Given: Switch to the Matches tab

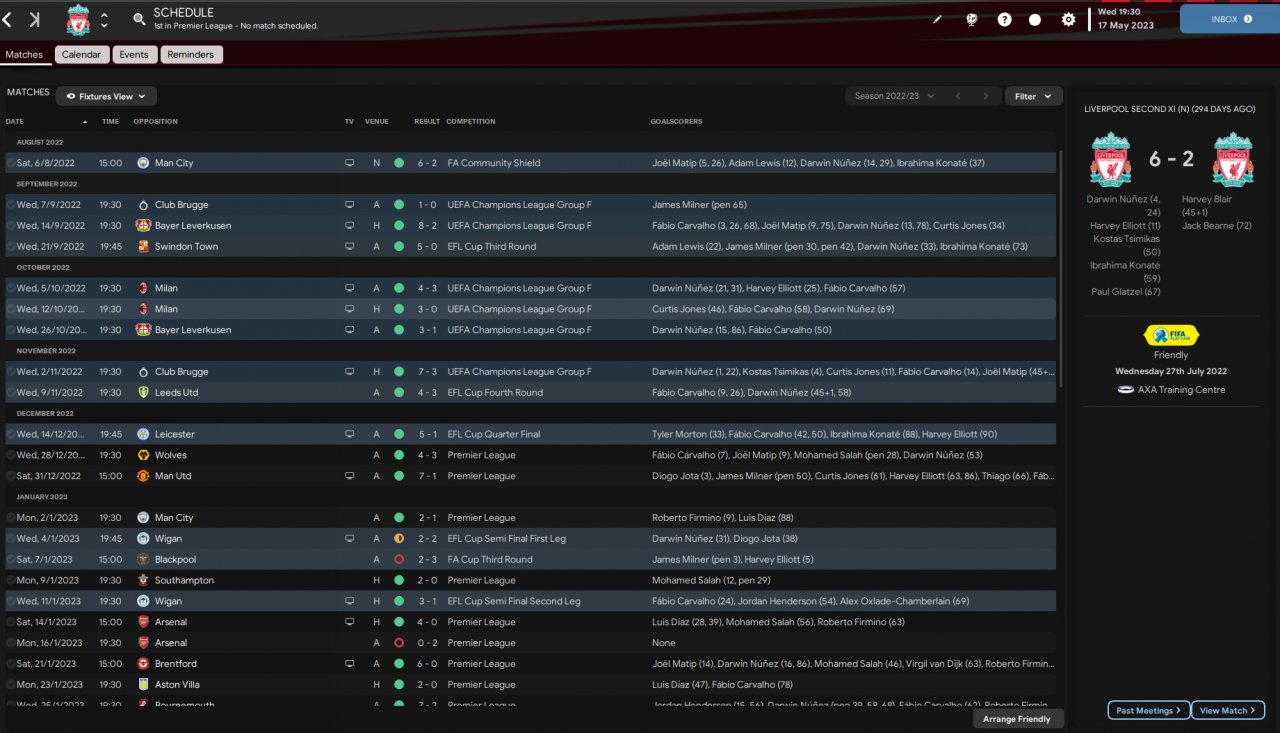Looking at the screenshot, I should 24,55.
